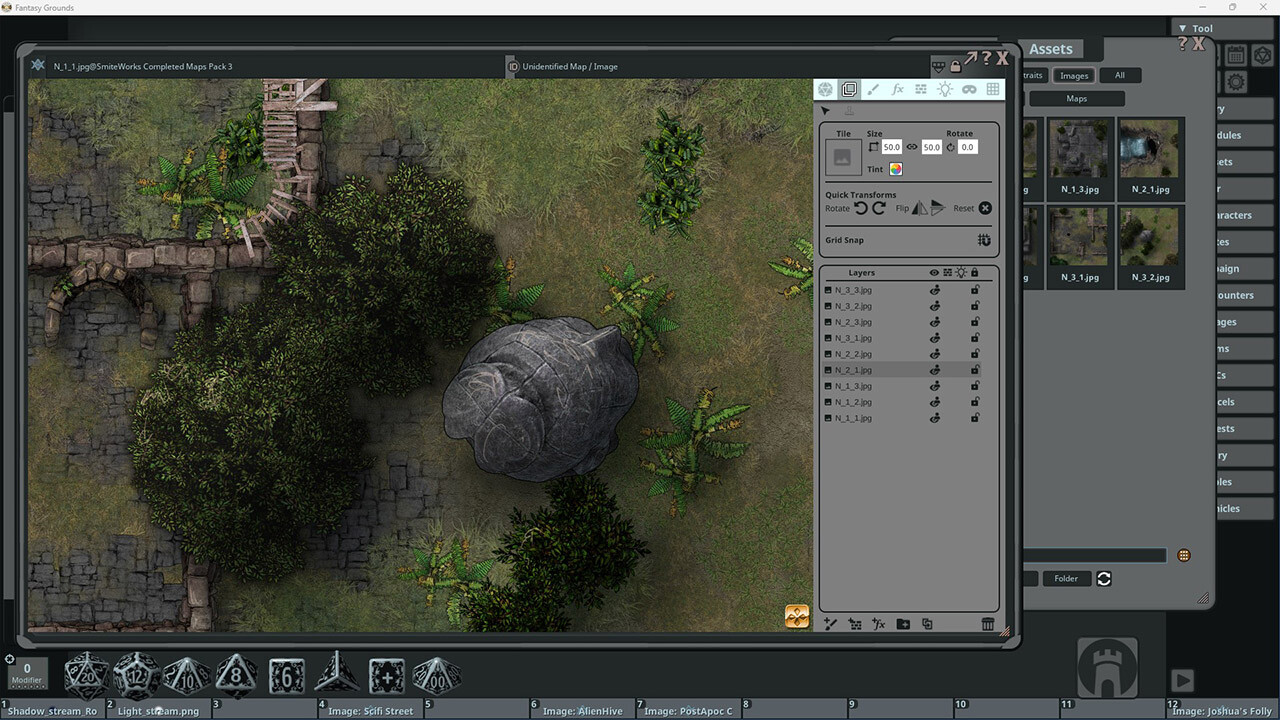Delete the selected layer using the trash icon

tap(988, 624)
